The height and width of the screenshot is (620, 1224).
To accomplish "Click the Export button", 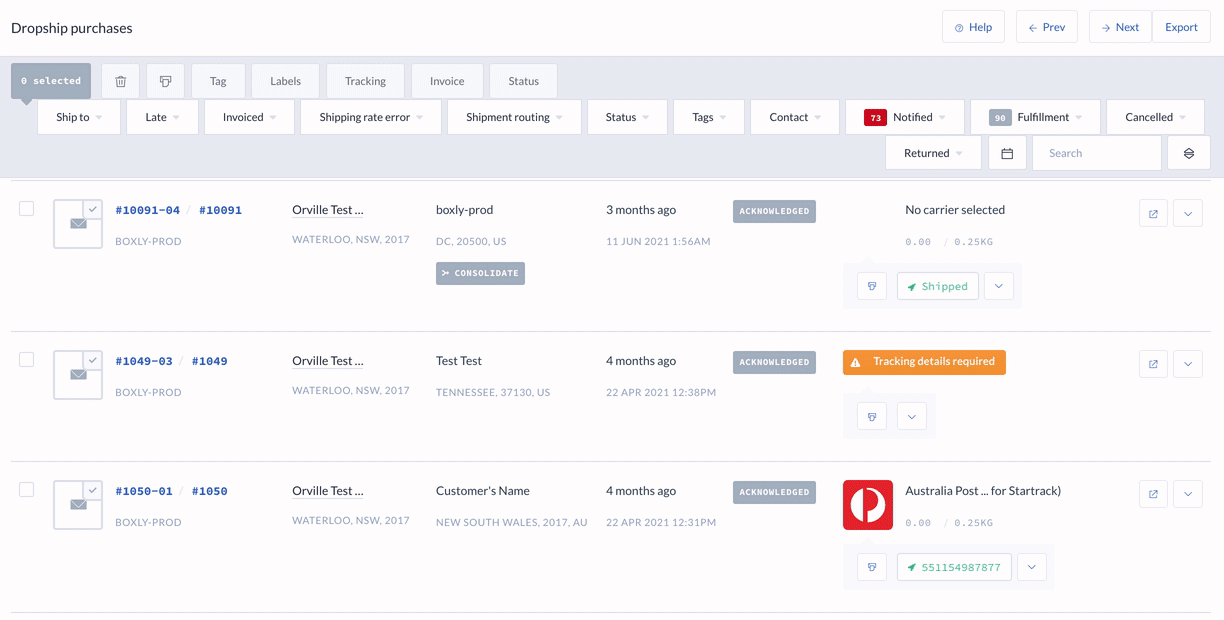I will point(1181,27).
